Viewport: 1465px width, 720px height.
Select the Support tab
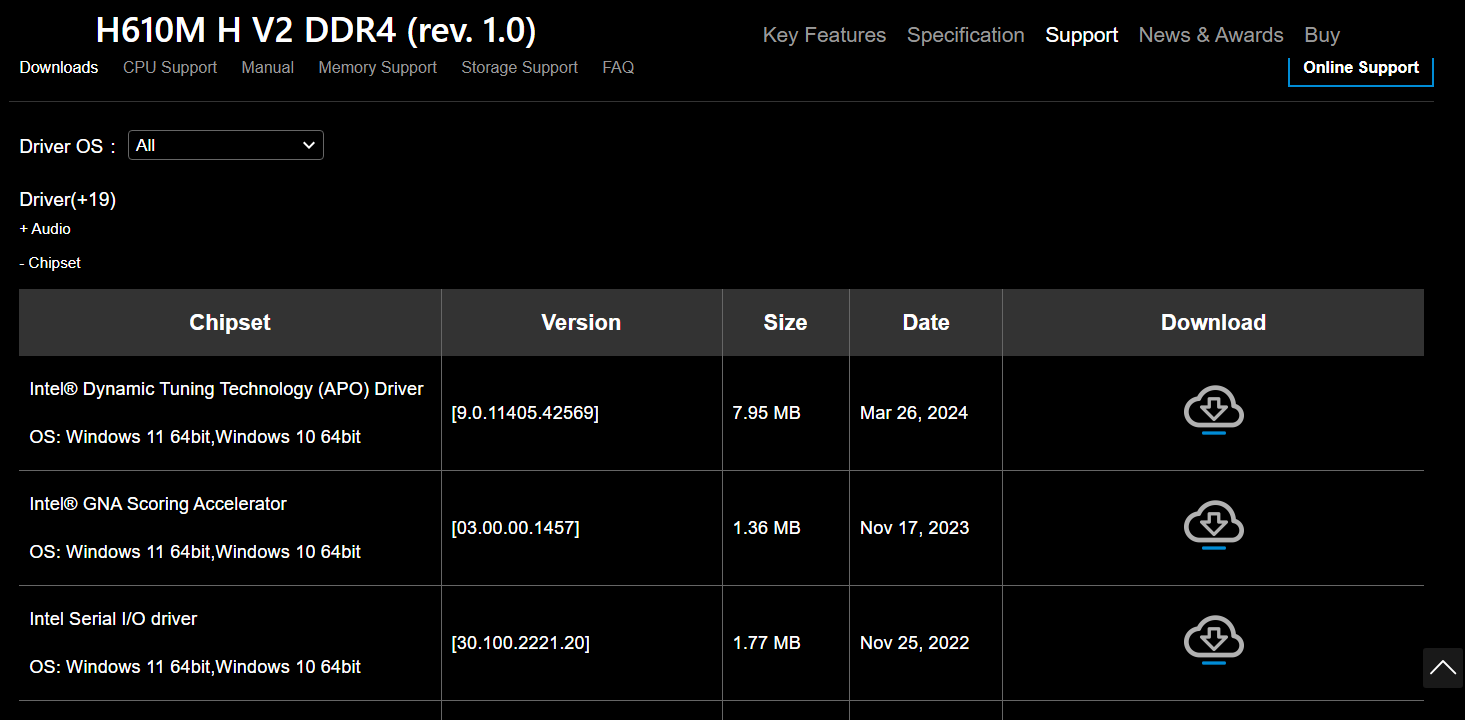(1082, 35)
